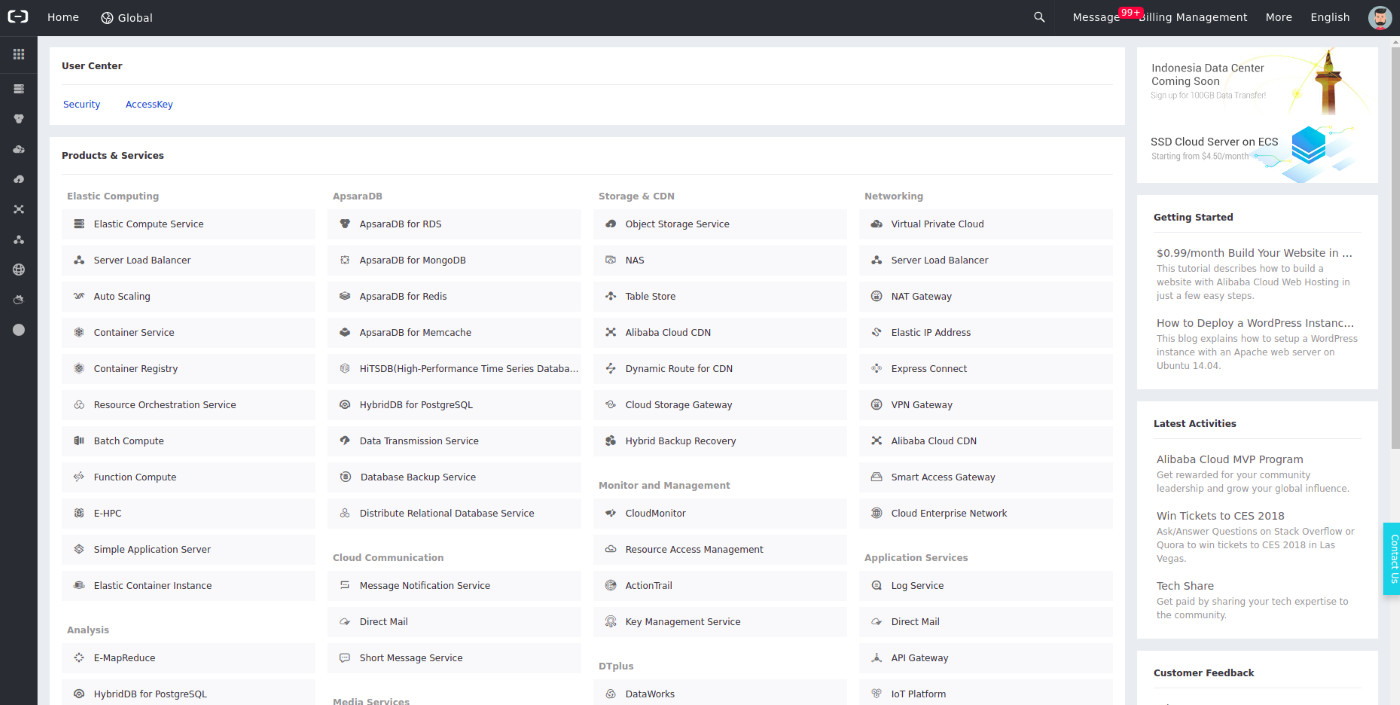Open the English language selector
1400x705 pixels.
pos(1330,17)
